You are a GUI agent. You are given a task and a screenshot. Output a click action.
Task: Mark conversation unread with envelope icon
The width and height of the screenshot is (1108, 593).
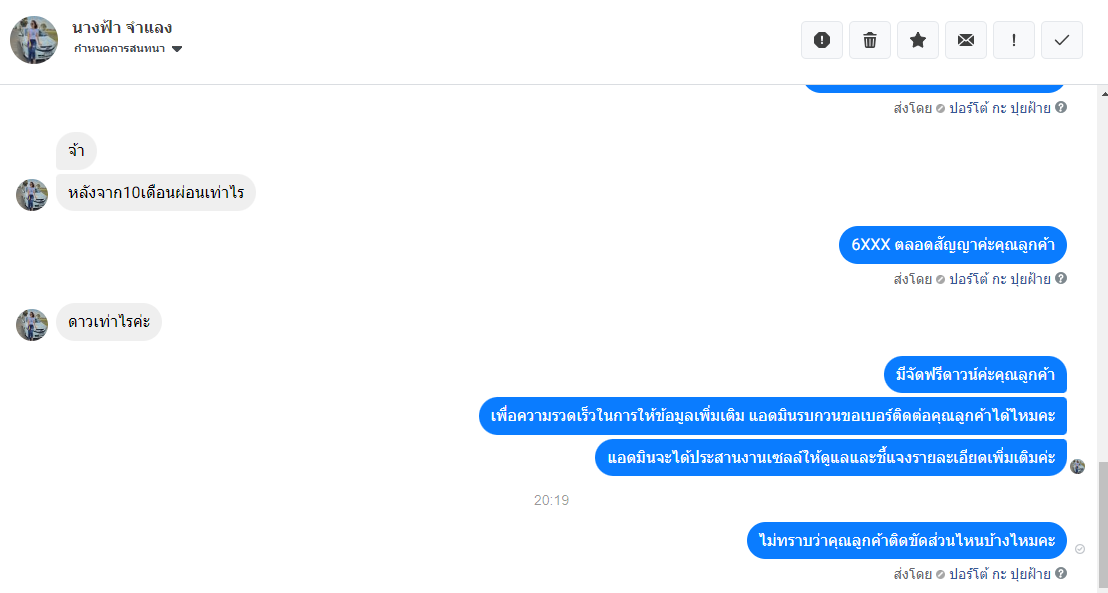(965, 40)
